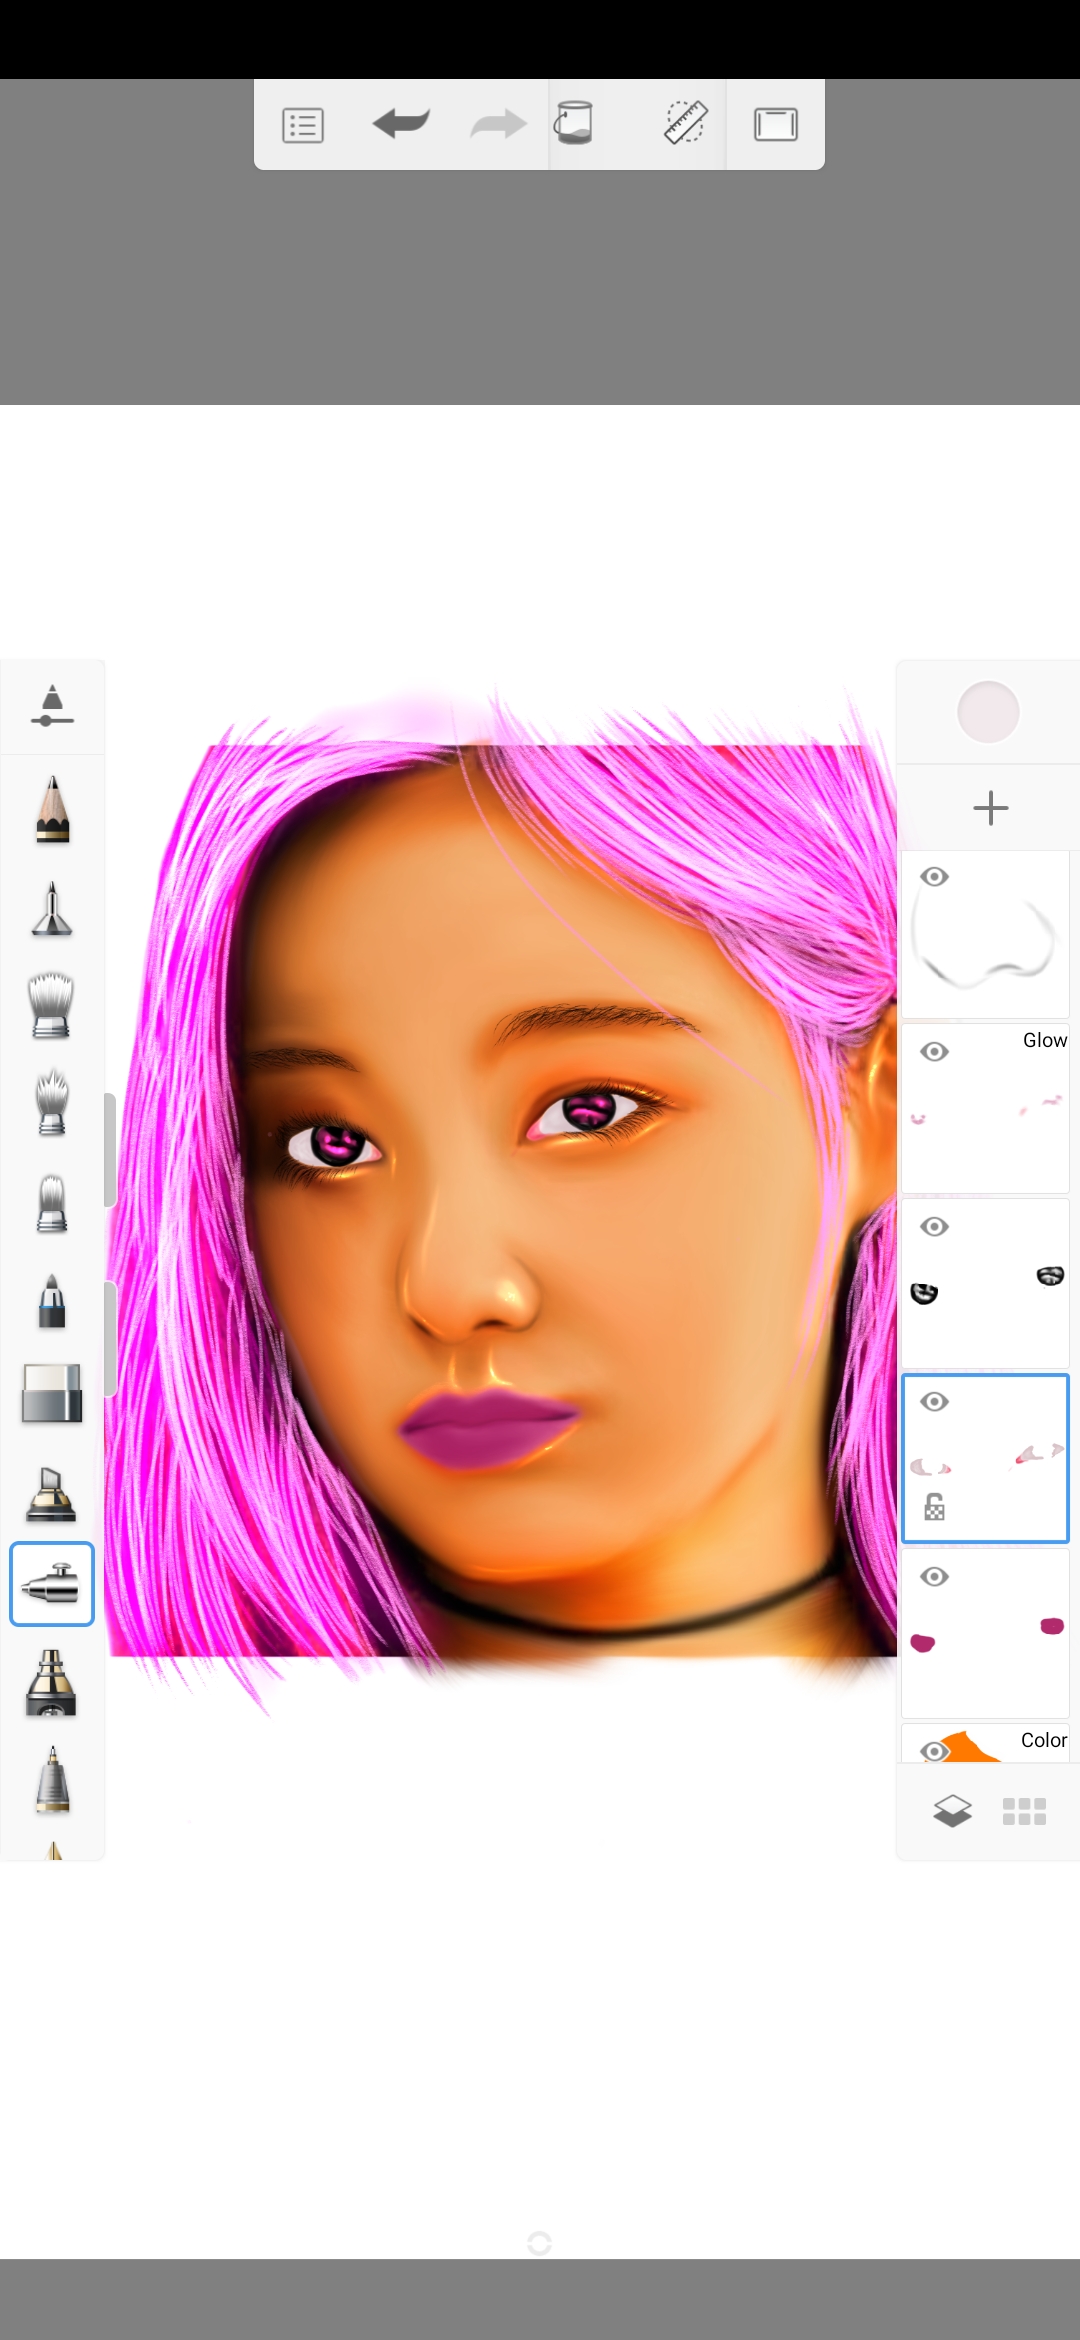Viewport: 1080px width, 2340px height.
Task: Hide the black eyes layer
Action: click(935, 1227)
